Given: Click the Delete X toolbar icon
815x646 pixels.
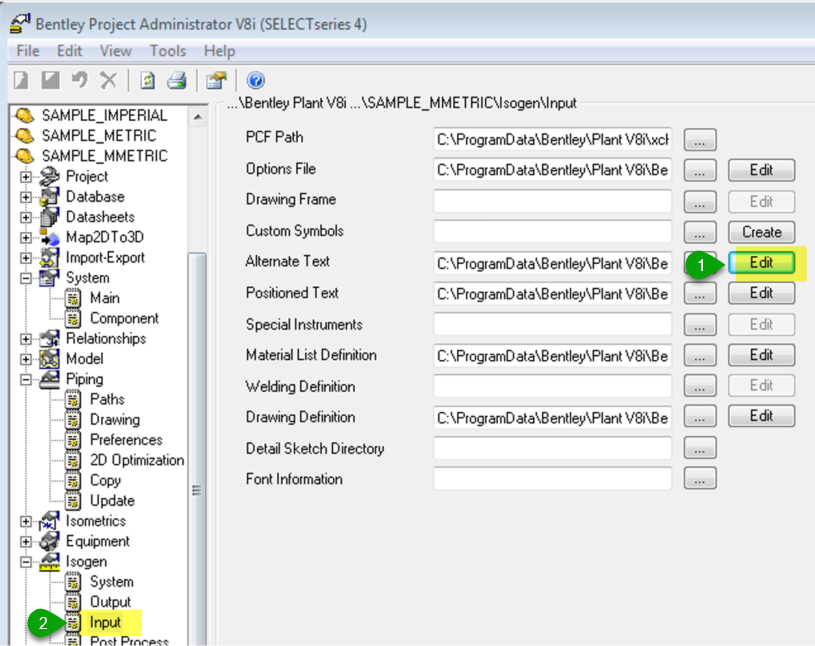Looking at the screenshot, I should 109,81.
